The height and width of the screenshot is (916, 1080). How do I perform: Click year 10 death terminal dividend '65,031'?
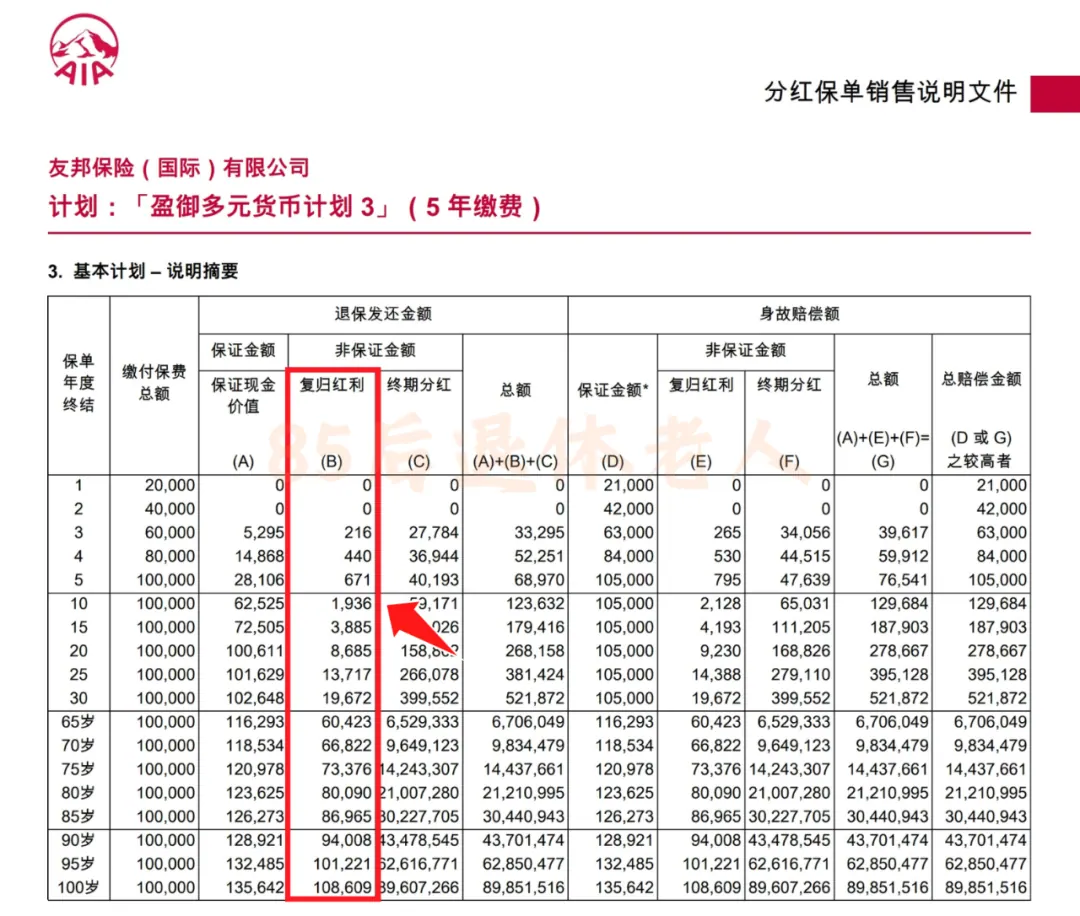point(805,604)
